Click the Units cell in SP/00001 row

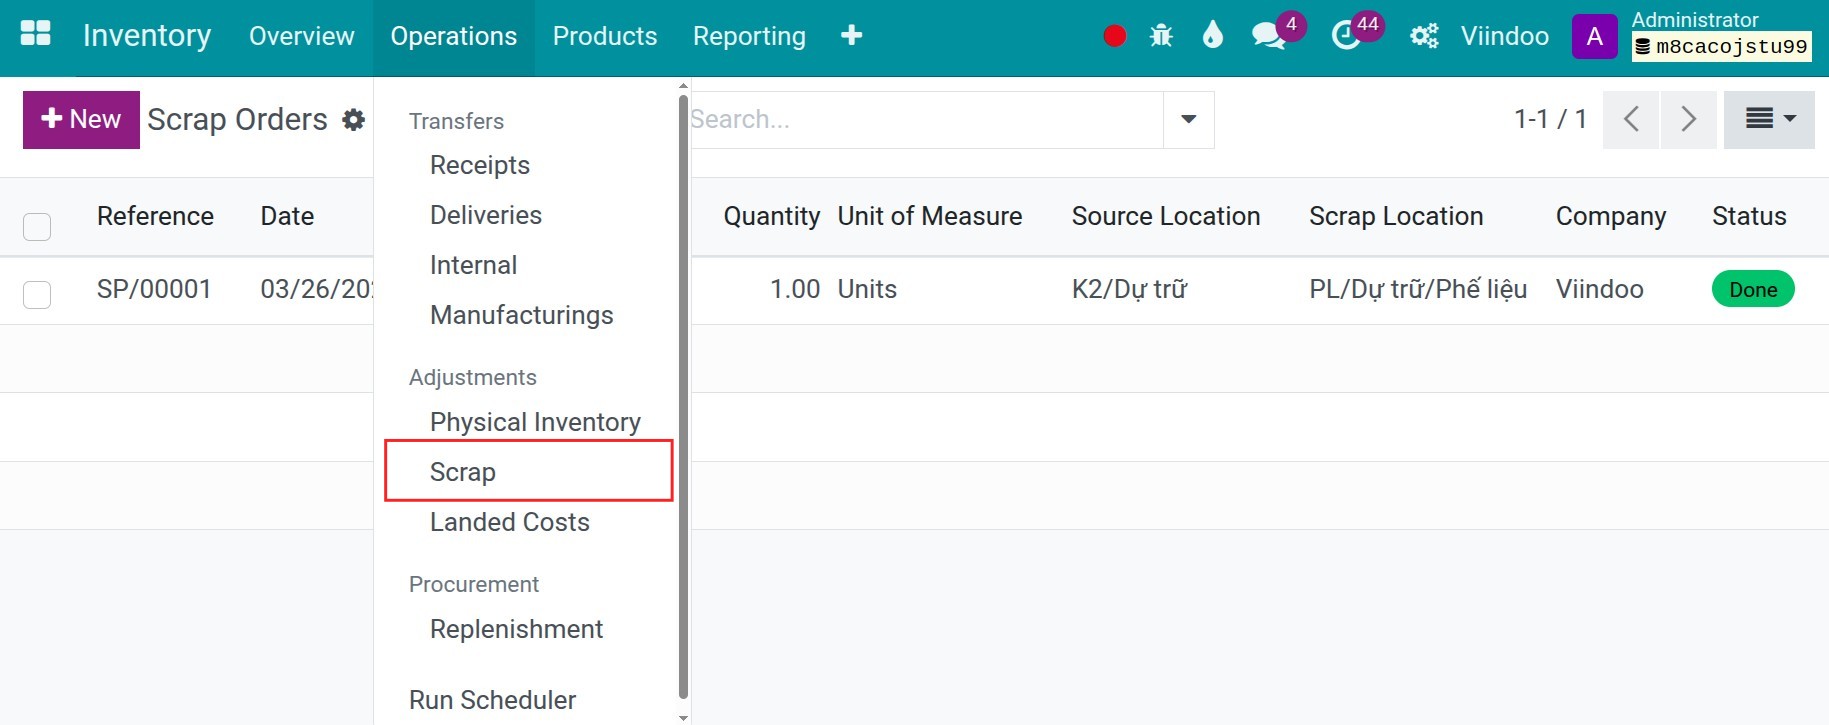pos(867,289)
